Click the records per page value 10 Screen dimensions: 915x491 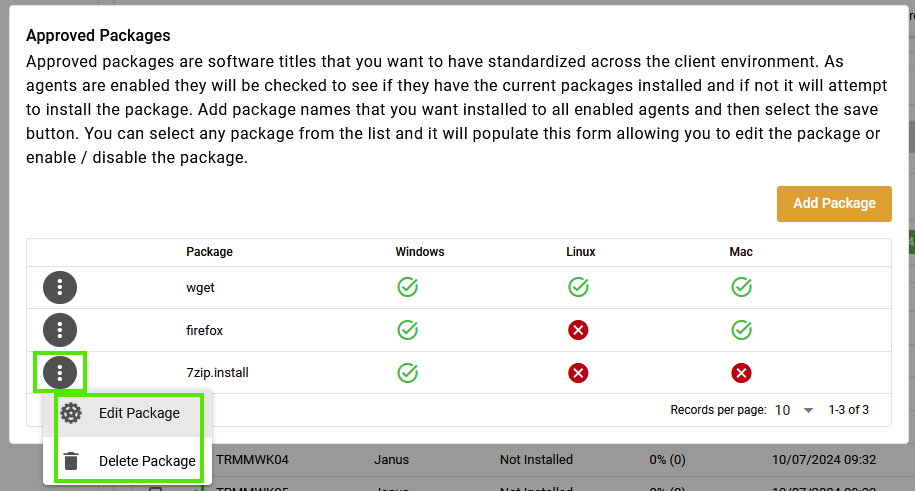pyautogui.click(x=782, y=410)
